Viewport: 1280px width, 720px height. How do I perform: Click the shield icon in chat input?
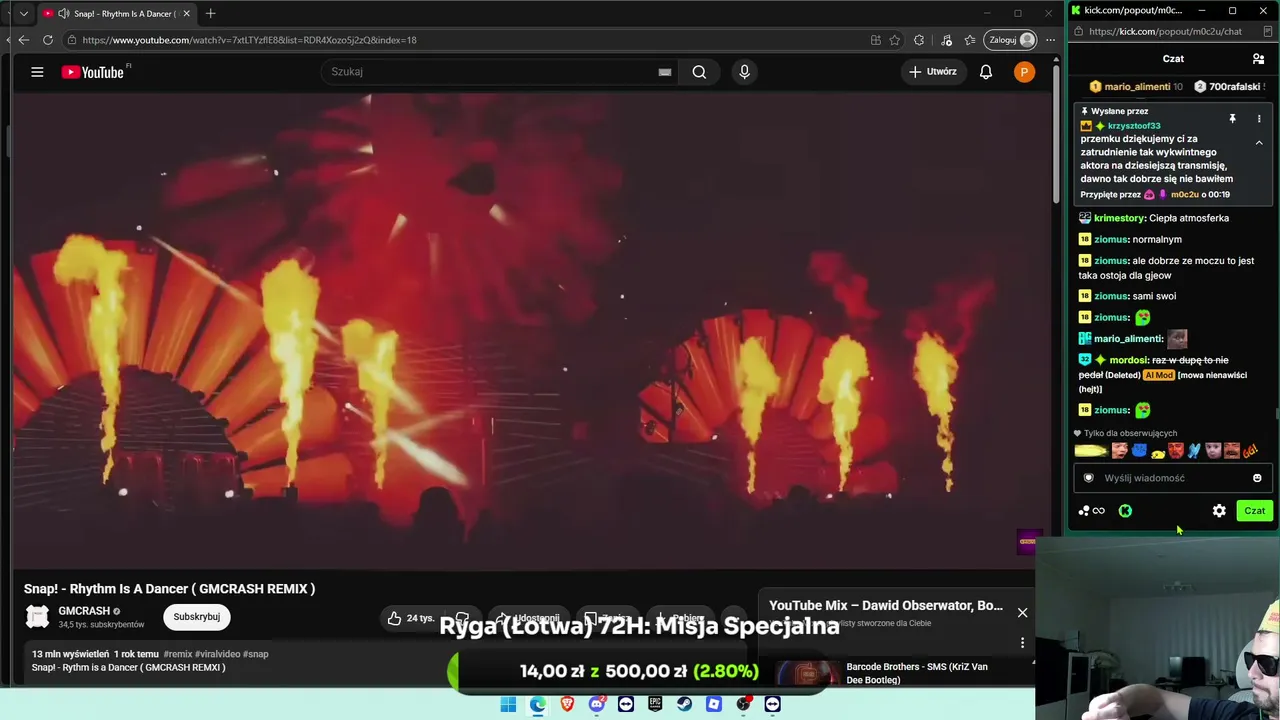pyautogui.click(x=1089, y=478)
